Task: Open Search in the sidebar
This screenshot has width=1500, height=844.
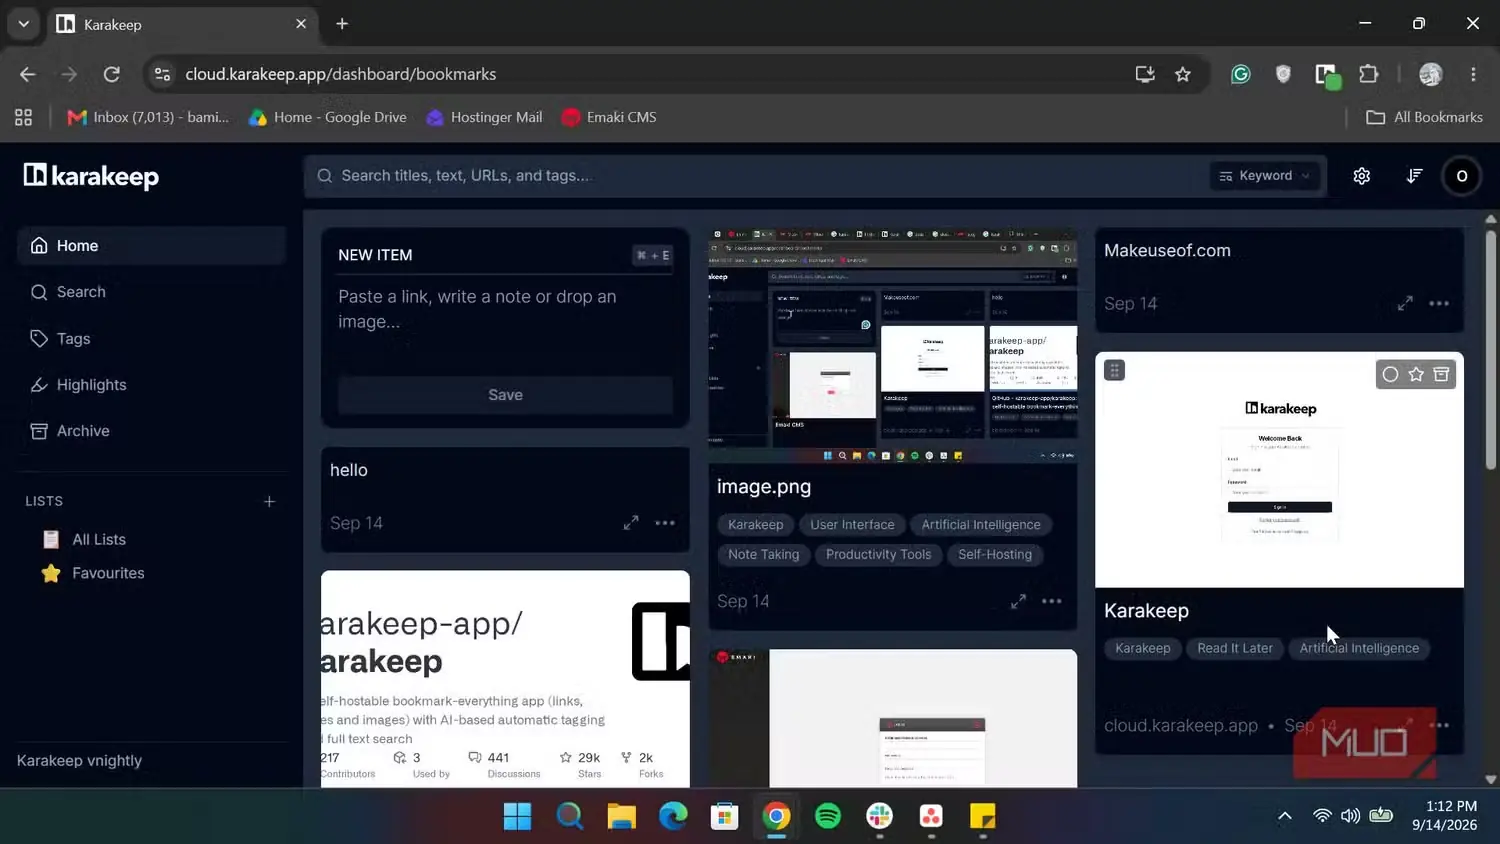Action: pos(152,292)
